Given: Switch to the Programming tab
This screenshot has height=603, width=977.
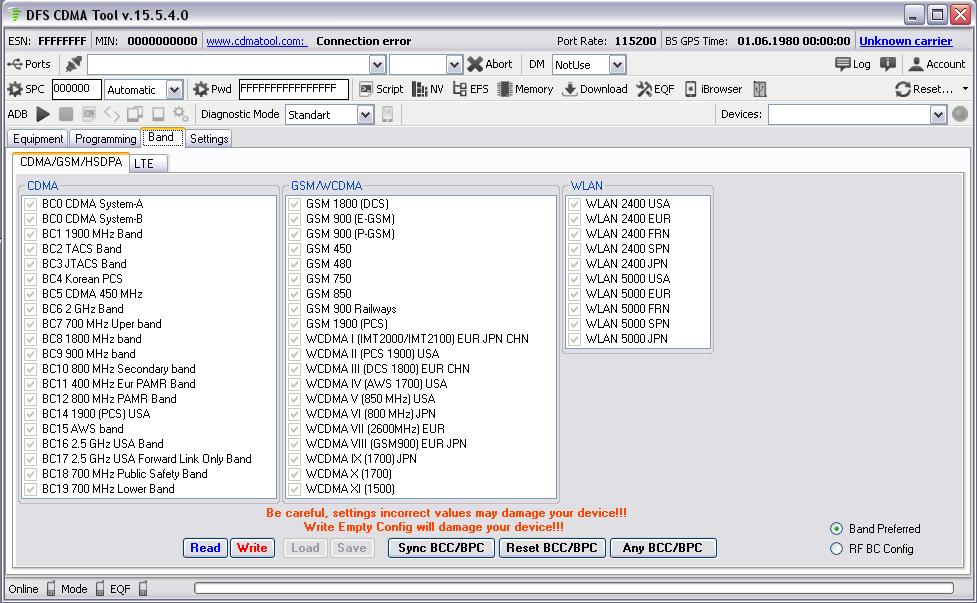Looking at the screenshot, I should click(x=105, y=138).
